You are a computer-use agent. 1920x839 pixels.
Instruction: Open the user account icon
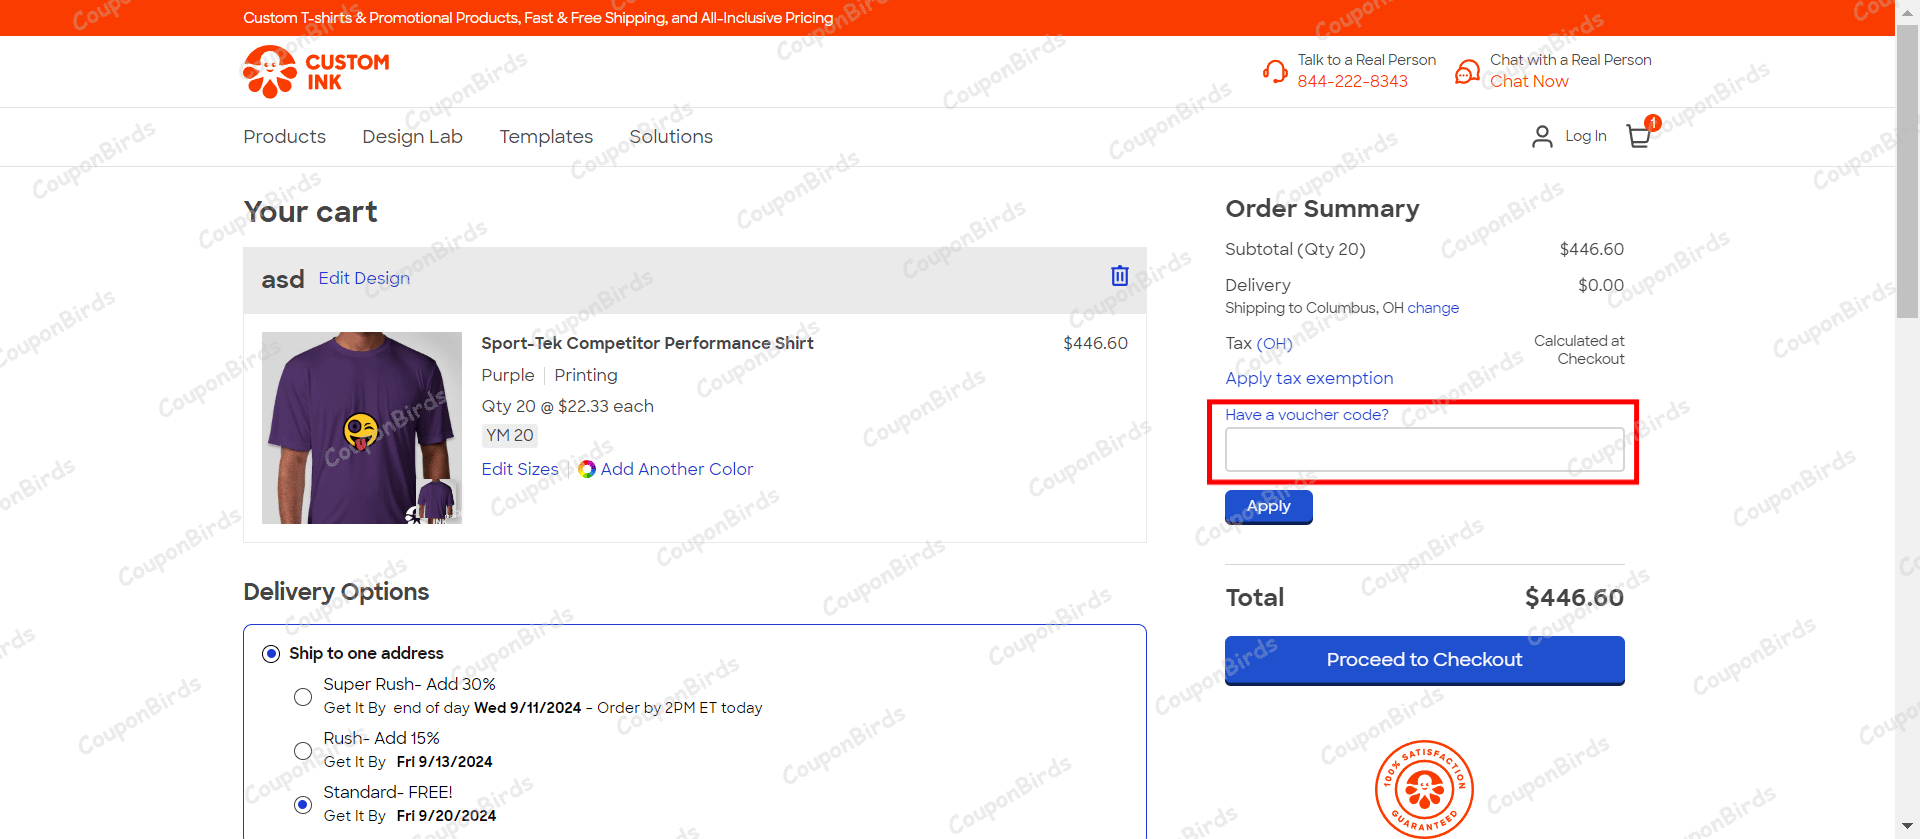click(1542, 136)
